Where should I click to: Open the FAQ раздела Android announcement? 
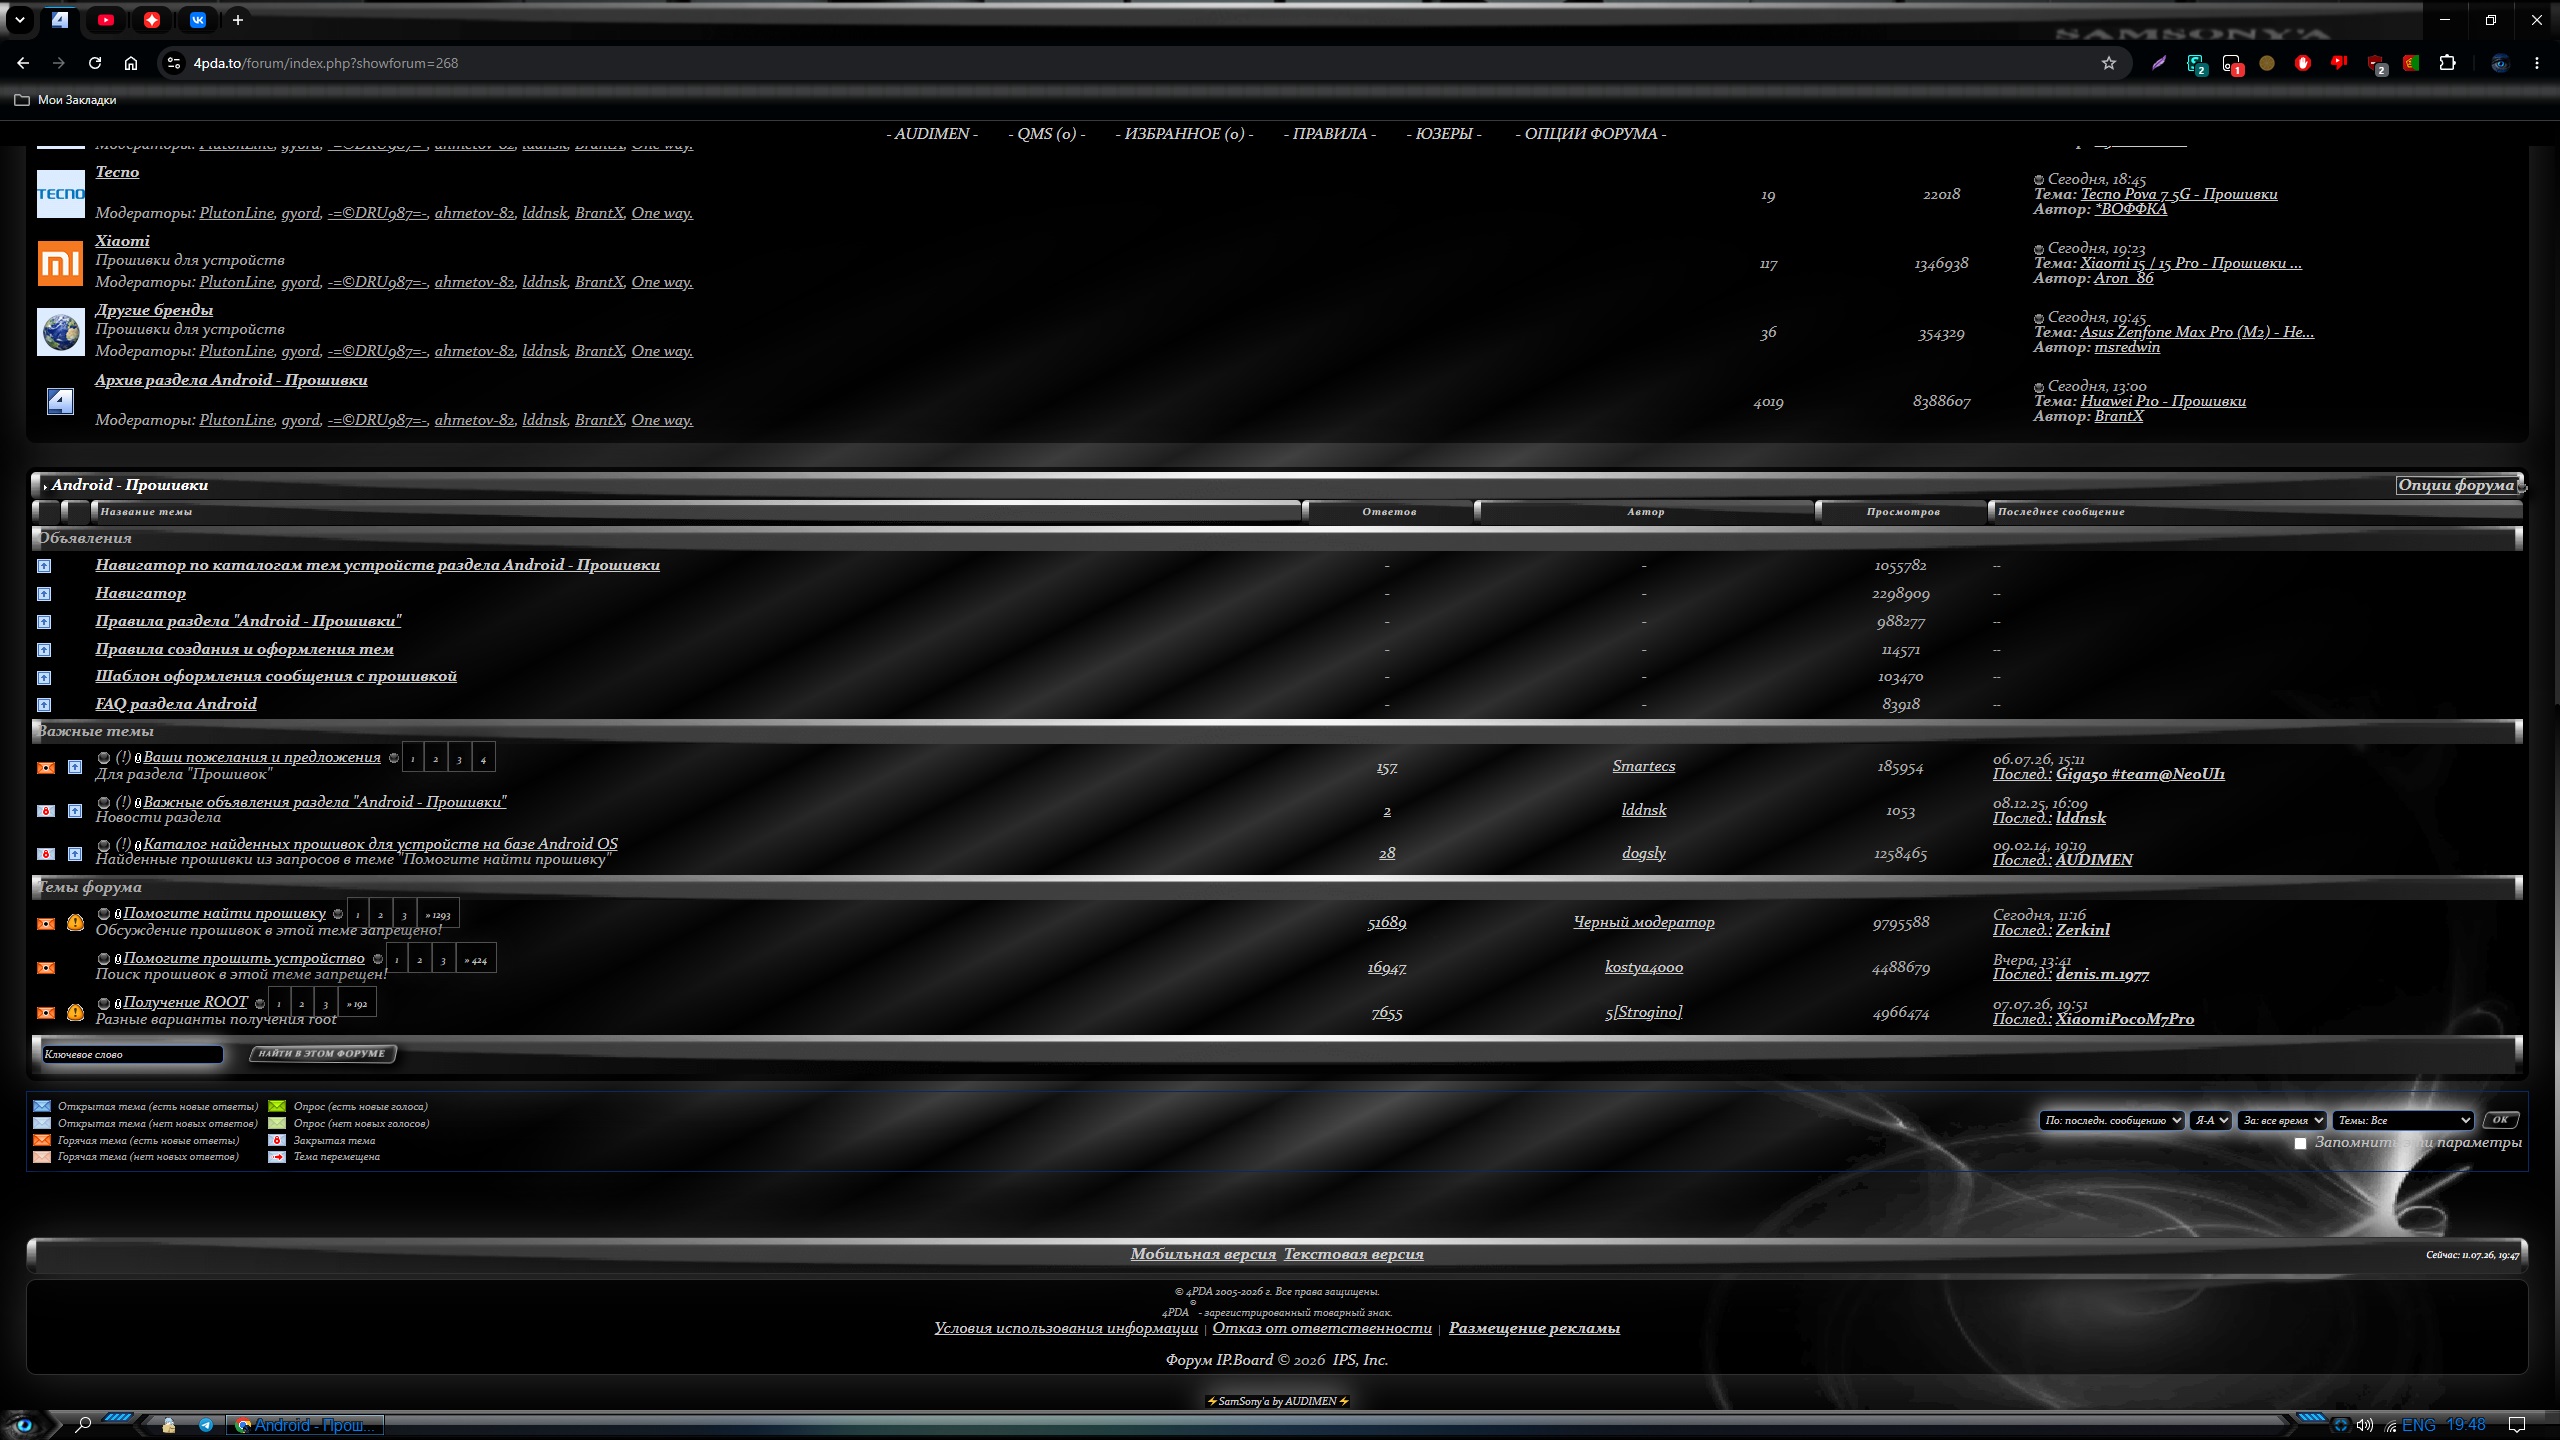click(x=176, y=704)
